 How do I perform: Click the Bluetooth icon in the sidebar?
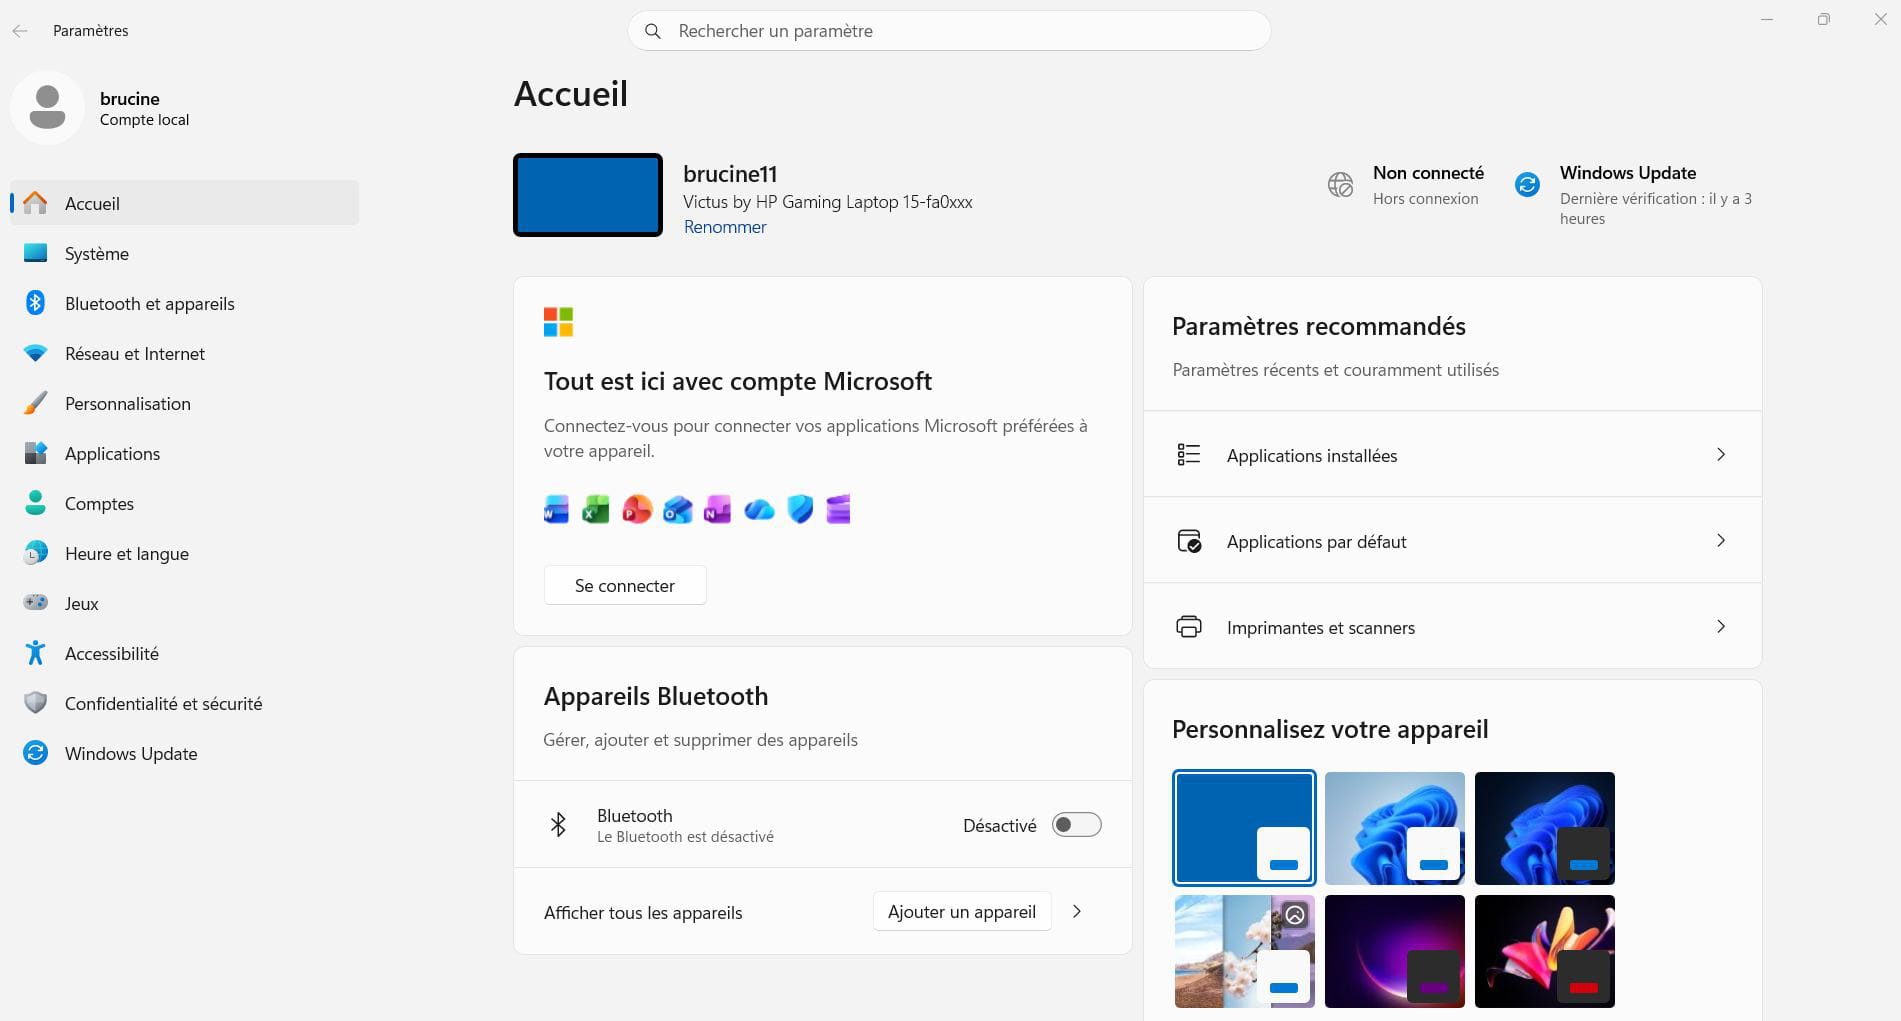[x=36, y=303]
